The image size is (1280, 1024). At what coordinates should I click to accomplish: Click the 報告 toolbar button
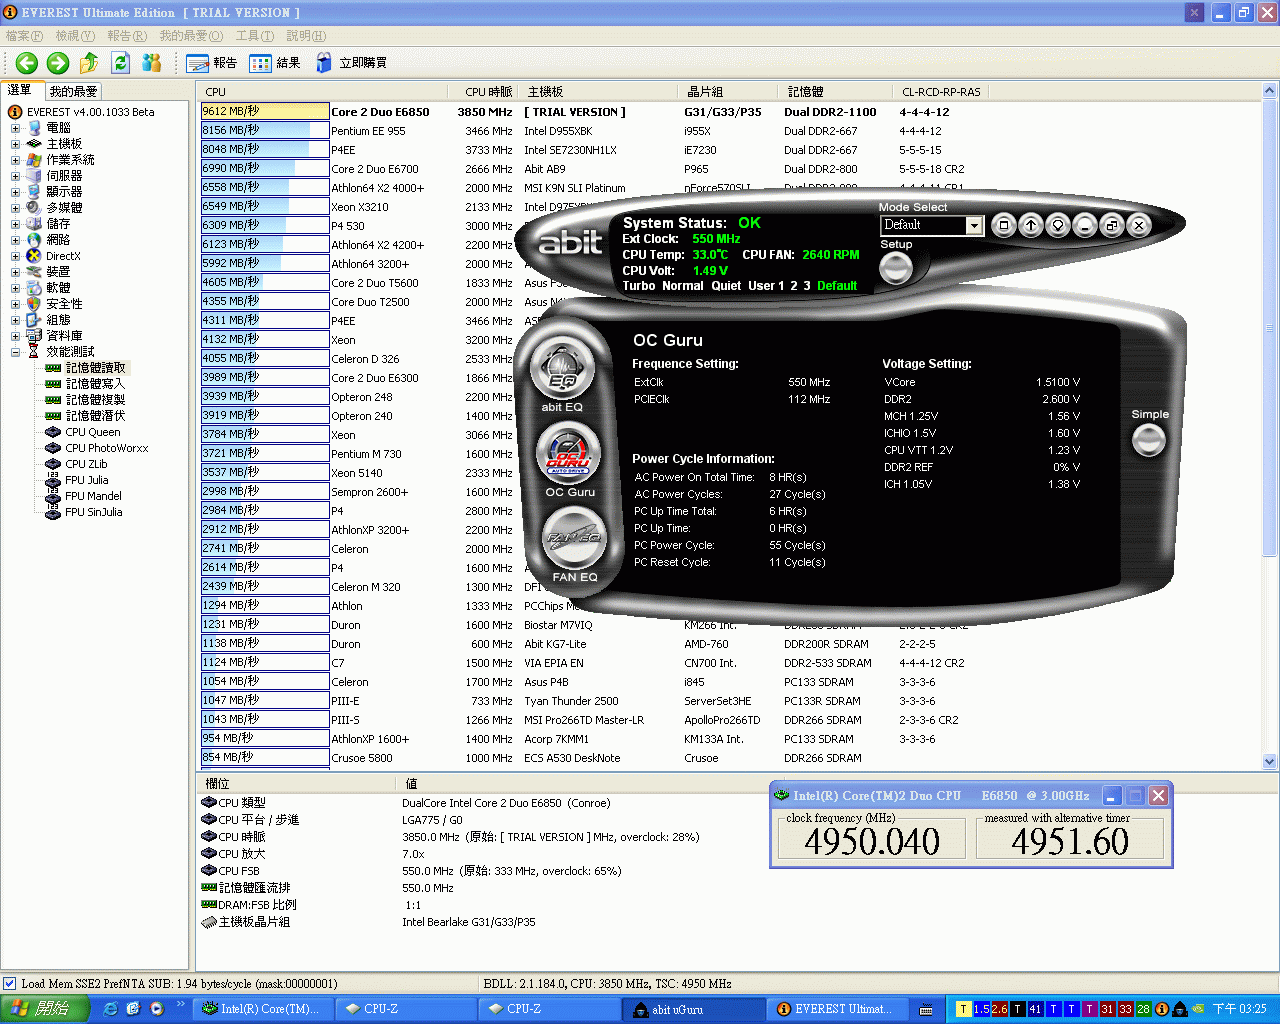[x=212, y=63]
